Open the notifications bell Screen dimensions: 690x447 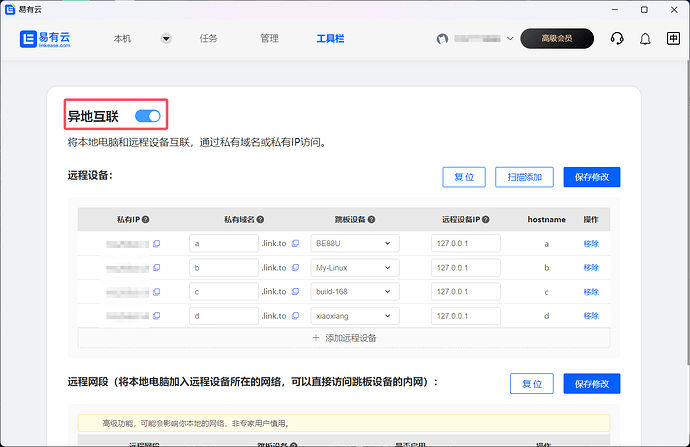pos(645,39)
